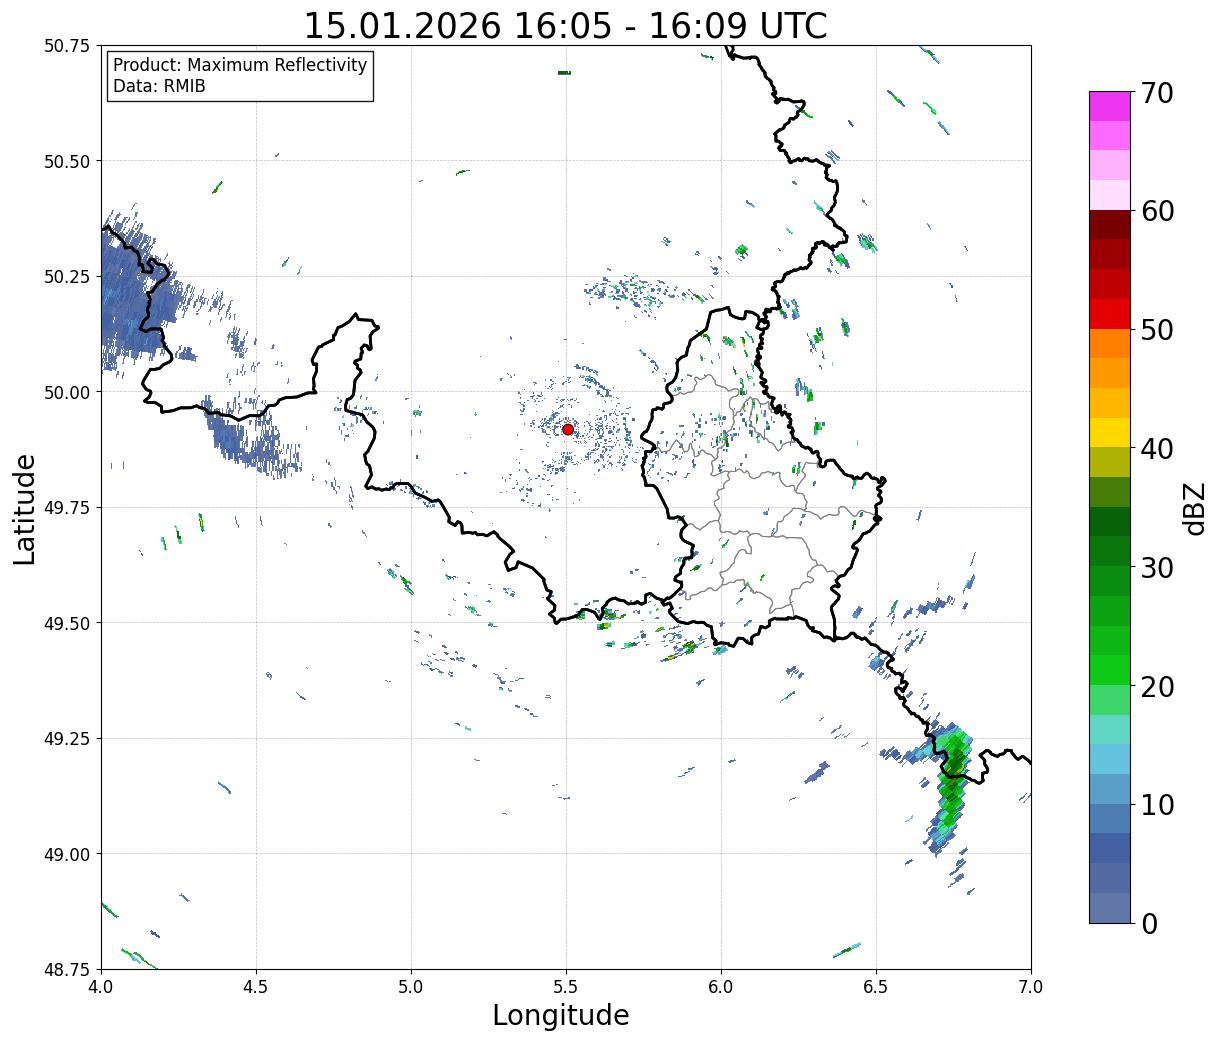Click the colorbar tick label 60

click(1157, 211)
